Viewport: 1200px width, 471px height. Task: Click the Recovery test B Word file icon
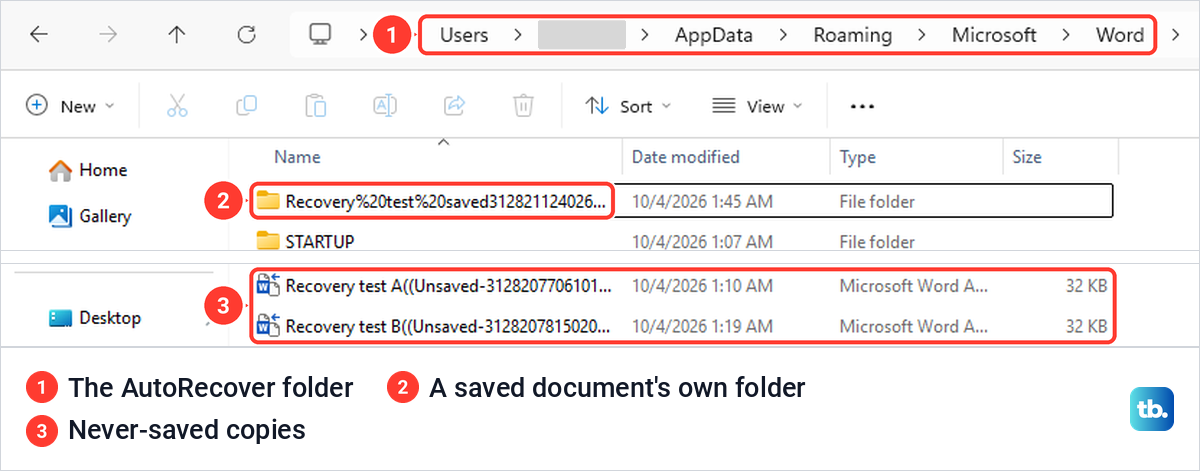pyautogui.click(x=268, y=326)
